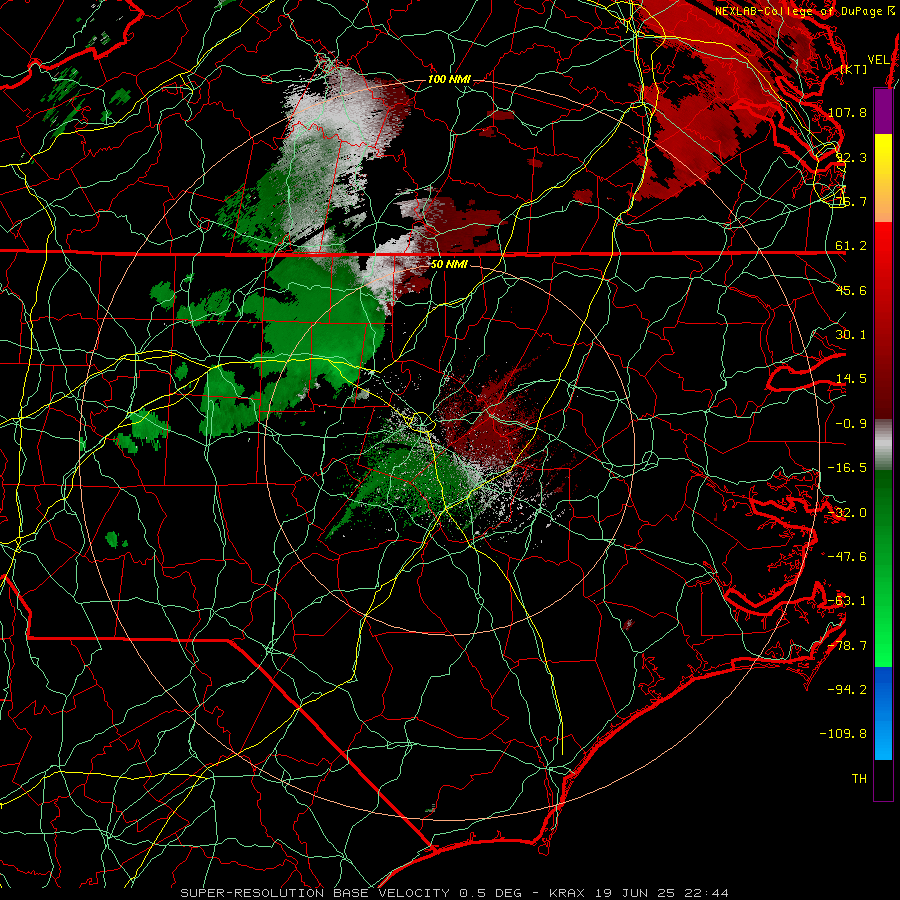Click the blue segment of velocity color bar
Screen dimensions: 900x900
click(883, 713)
